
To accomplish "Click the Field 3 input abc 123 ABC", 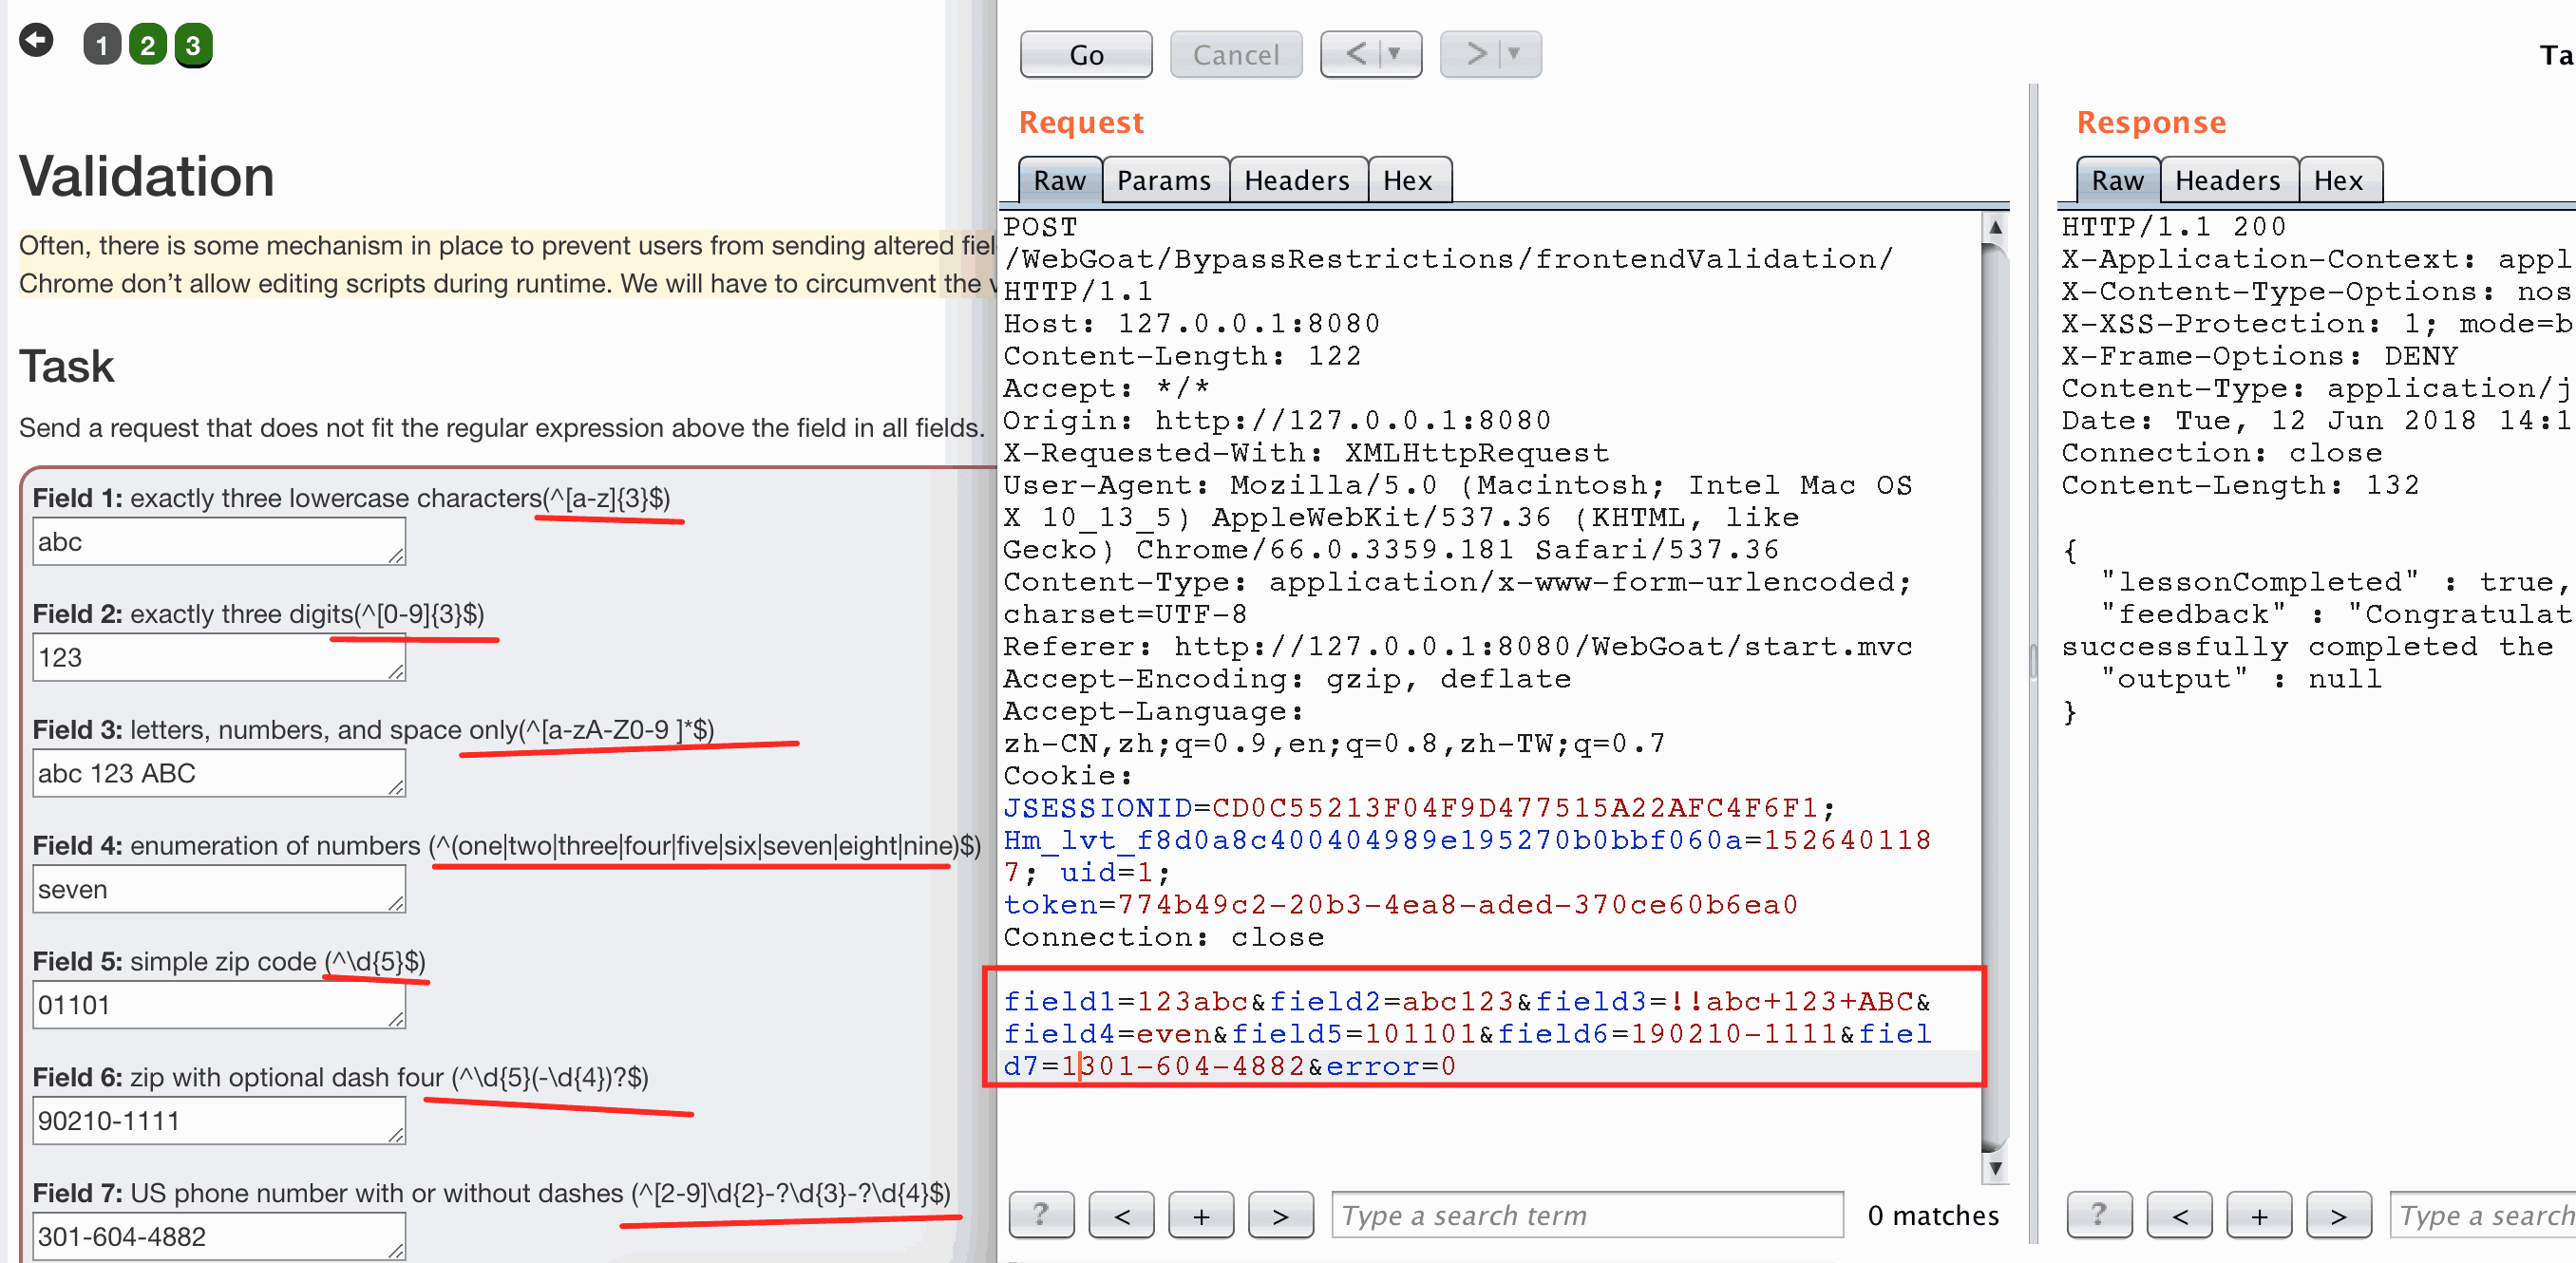I will (219, 773).
